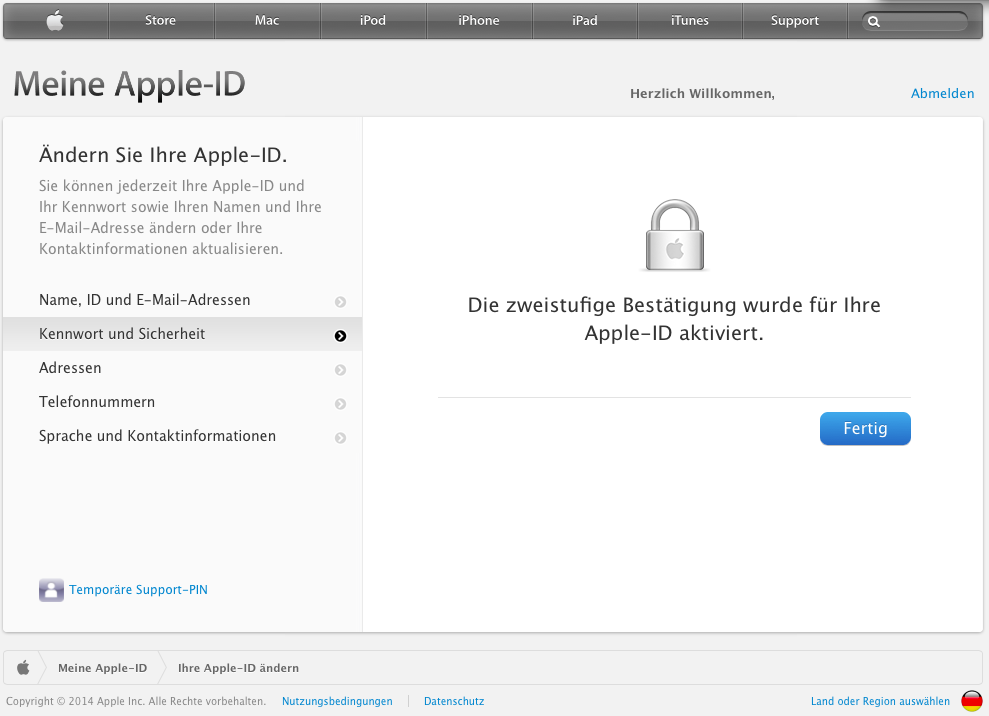
Task: Open the Mac tab in the navigation bar
Action: pos(267,21)
